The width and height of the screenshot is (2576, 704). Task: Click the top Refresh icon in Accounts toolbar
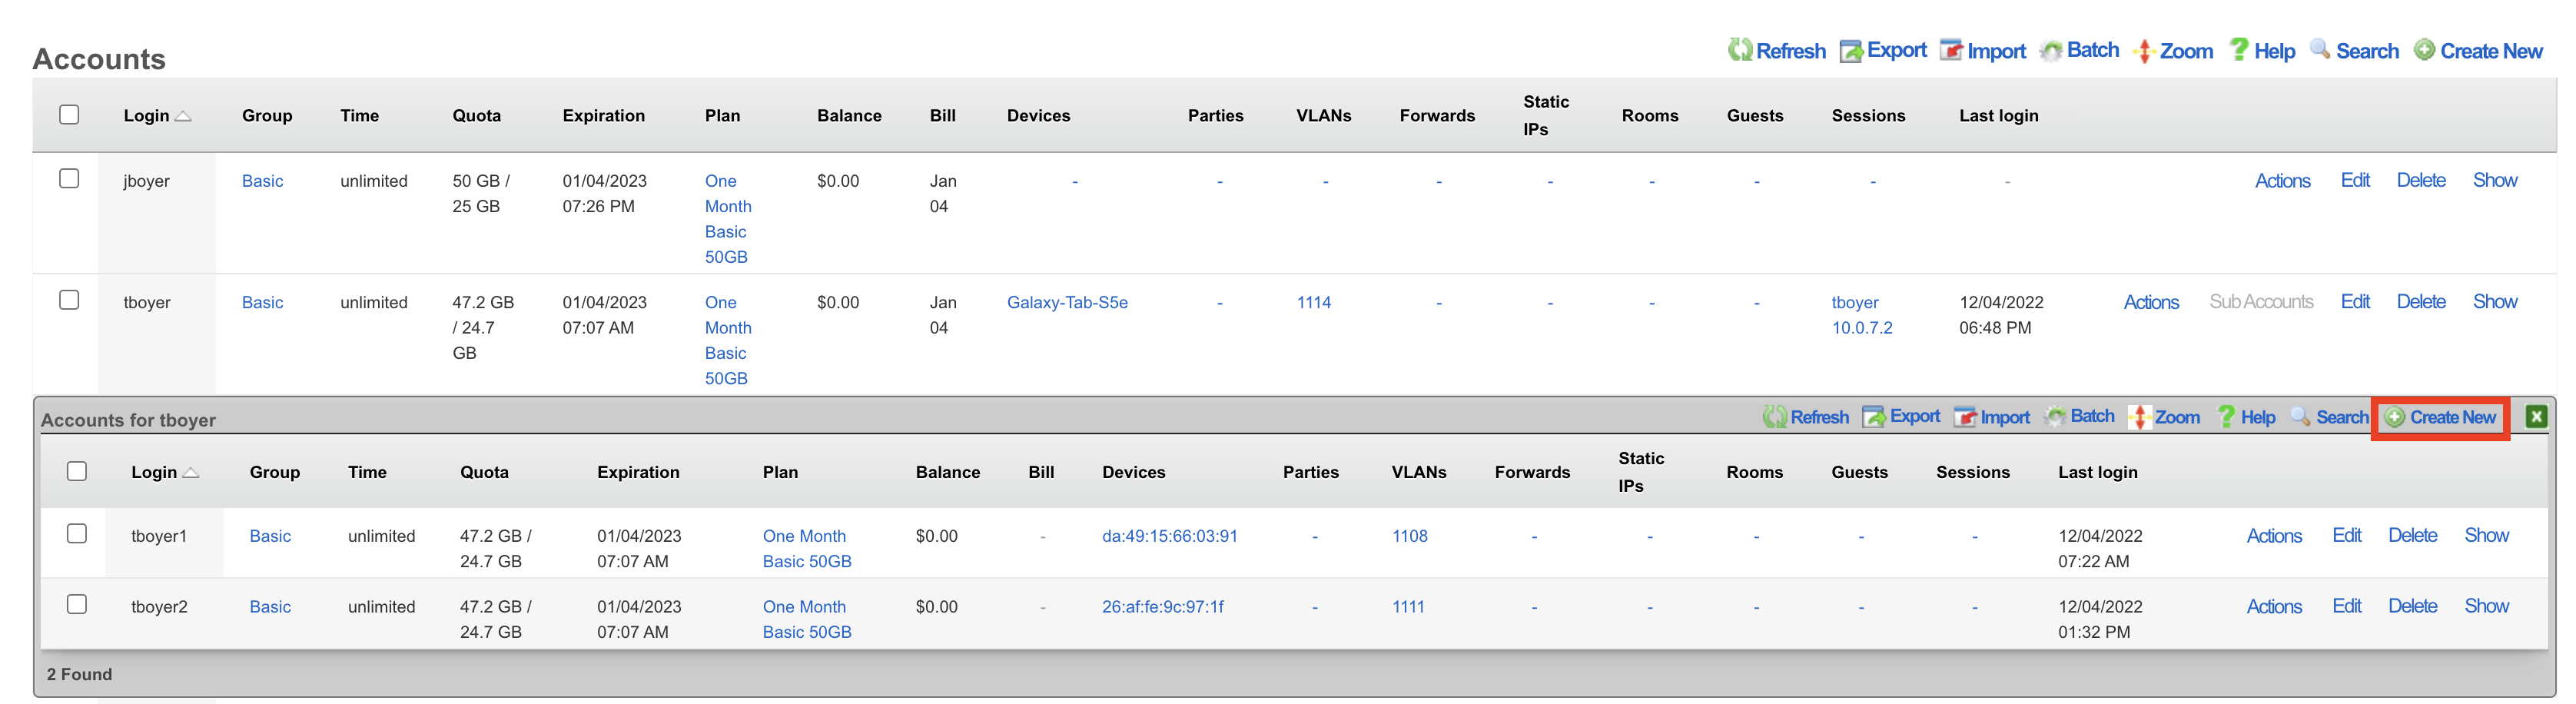point(1740,50)
